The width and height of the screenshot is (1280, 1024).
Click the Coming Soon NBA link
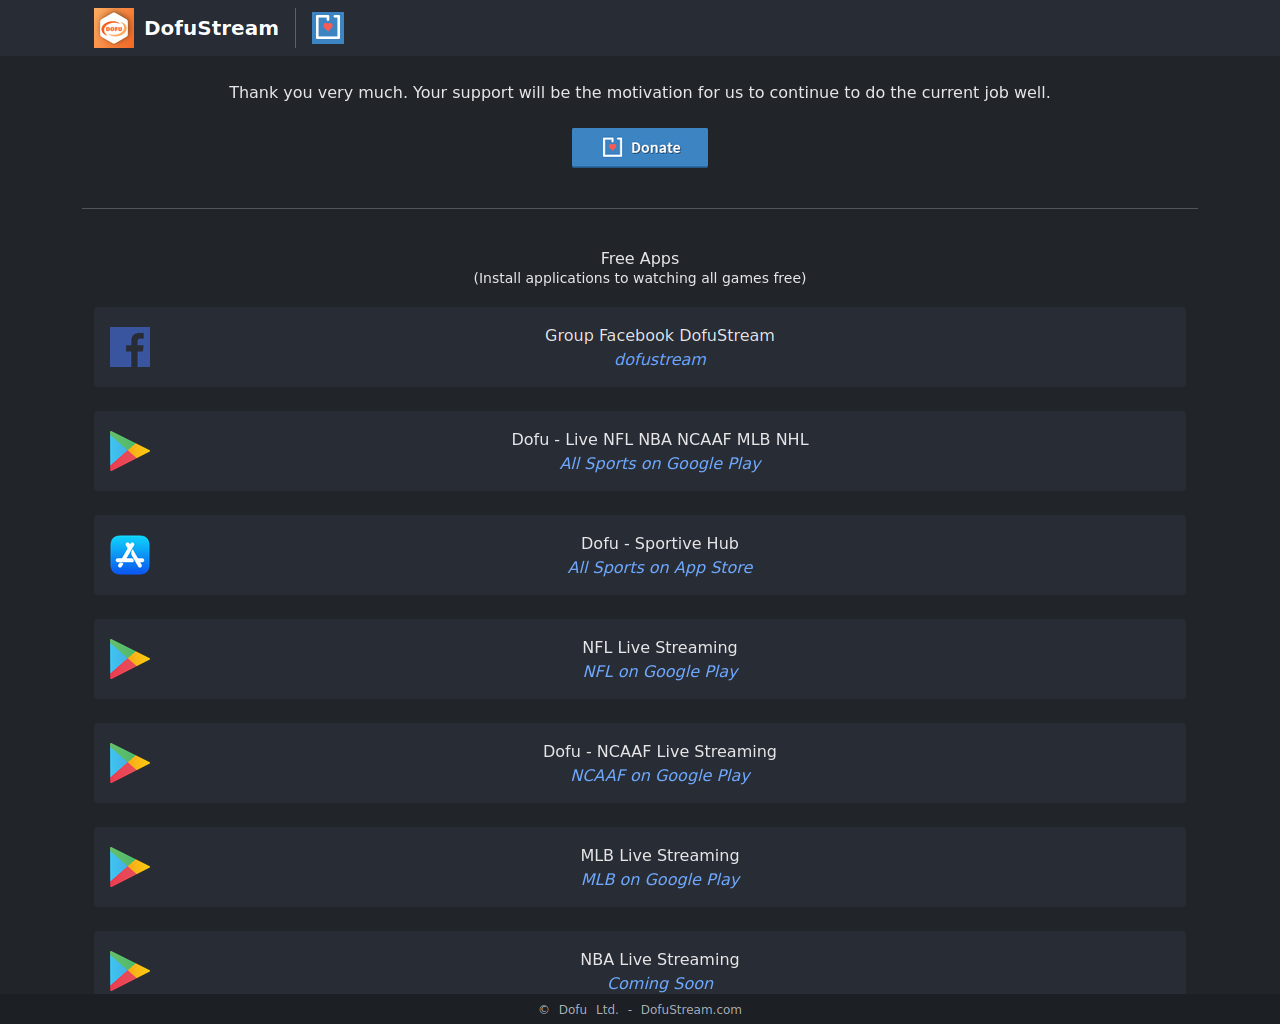click(660, 983)
